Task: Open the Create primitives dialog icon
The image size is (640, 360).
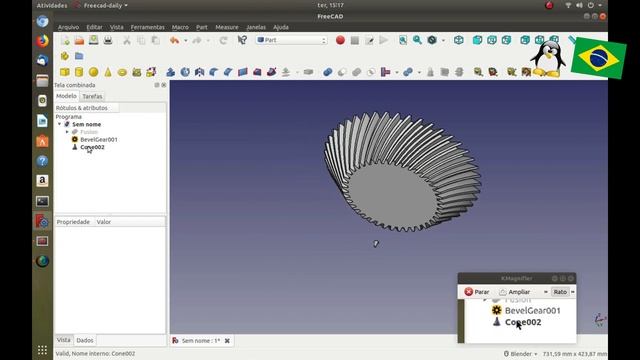Action: (x=136, y=72)
